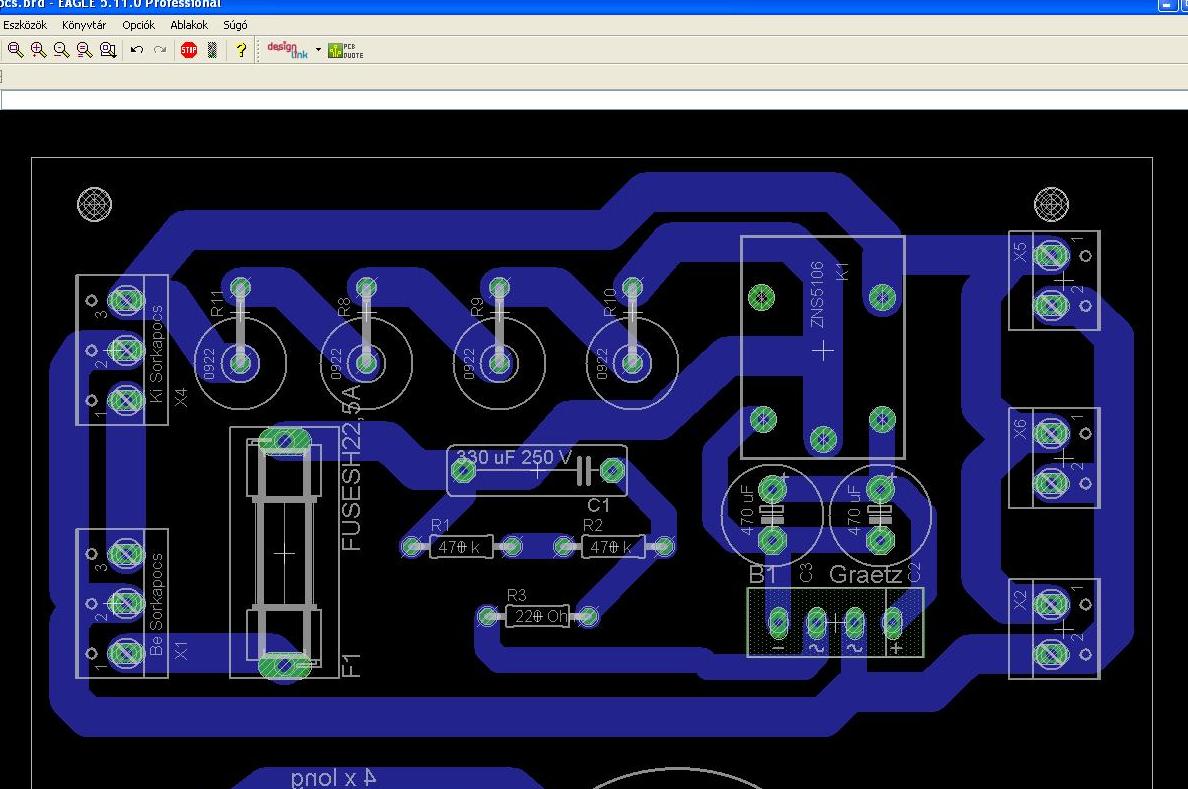Screen dimensions: 1188x789
Task: Launch the DesignLink search button
Action: [287, 49]
